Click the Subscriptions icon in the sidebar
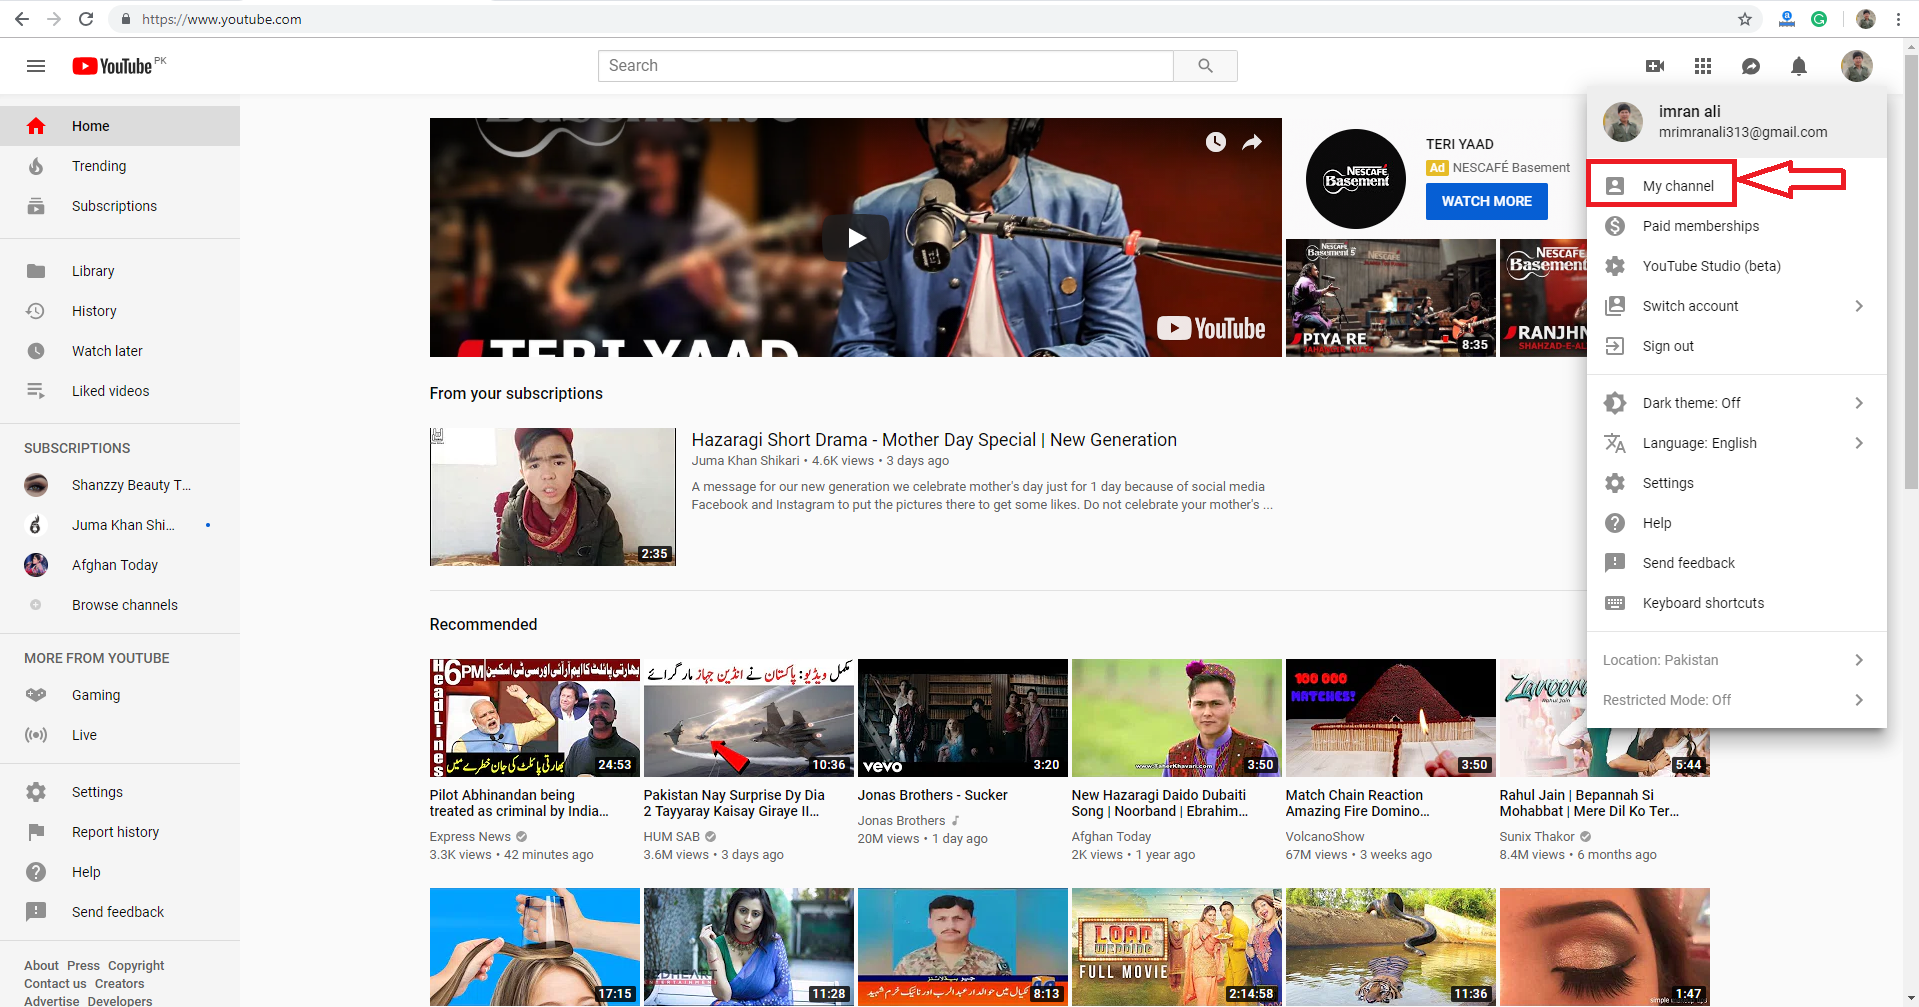This screenshot has height=1007, width=1919. pos(36,206)
